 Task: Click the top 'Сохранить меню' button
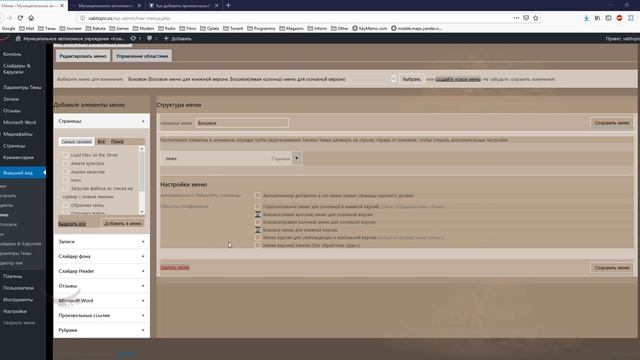click(611, 122)
